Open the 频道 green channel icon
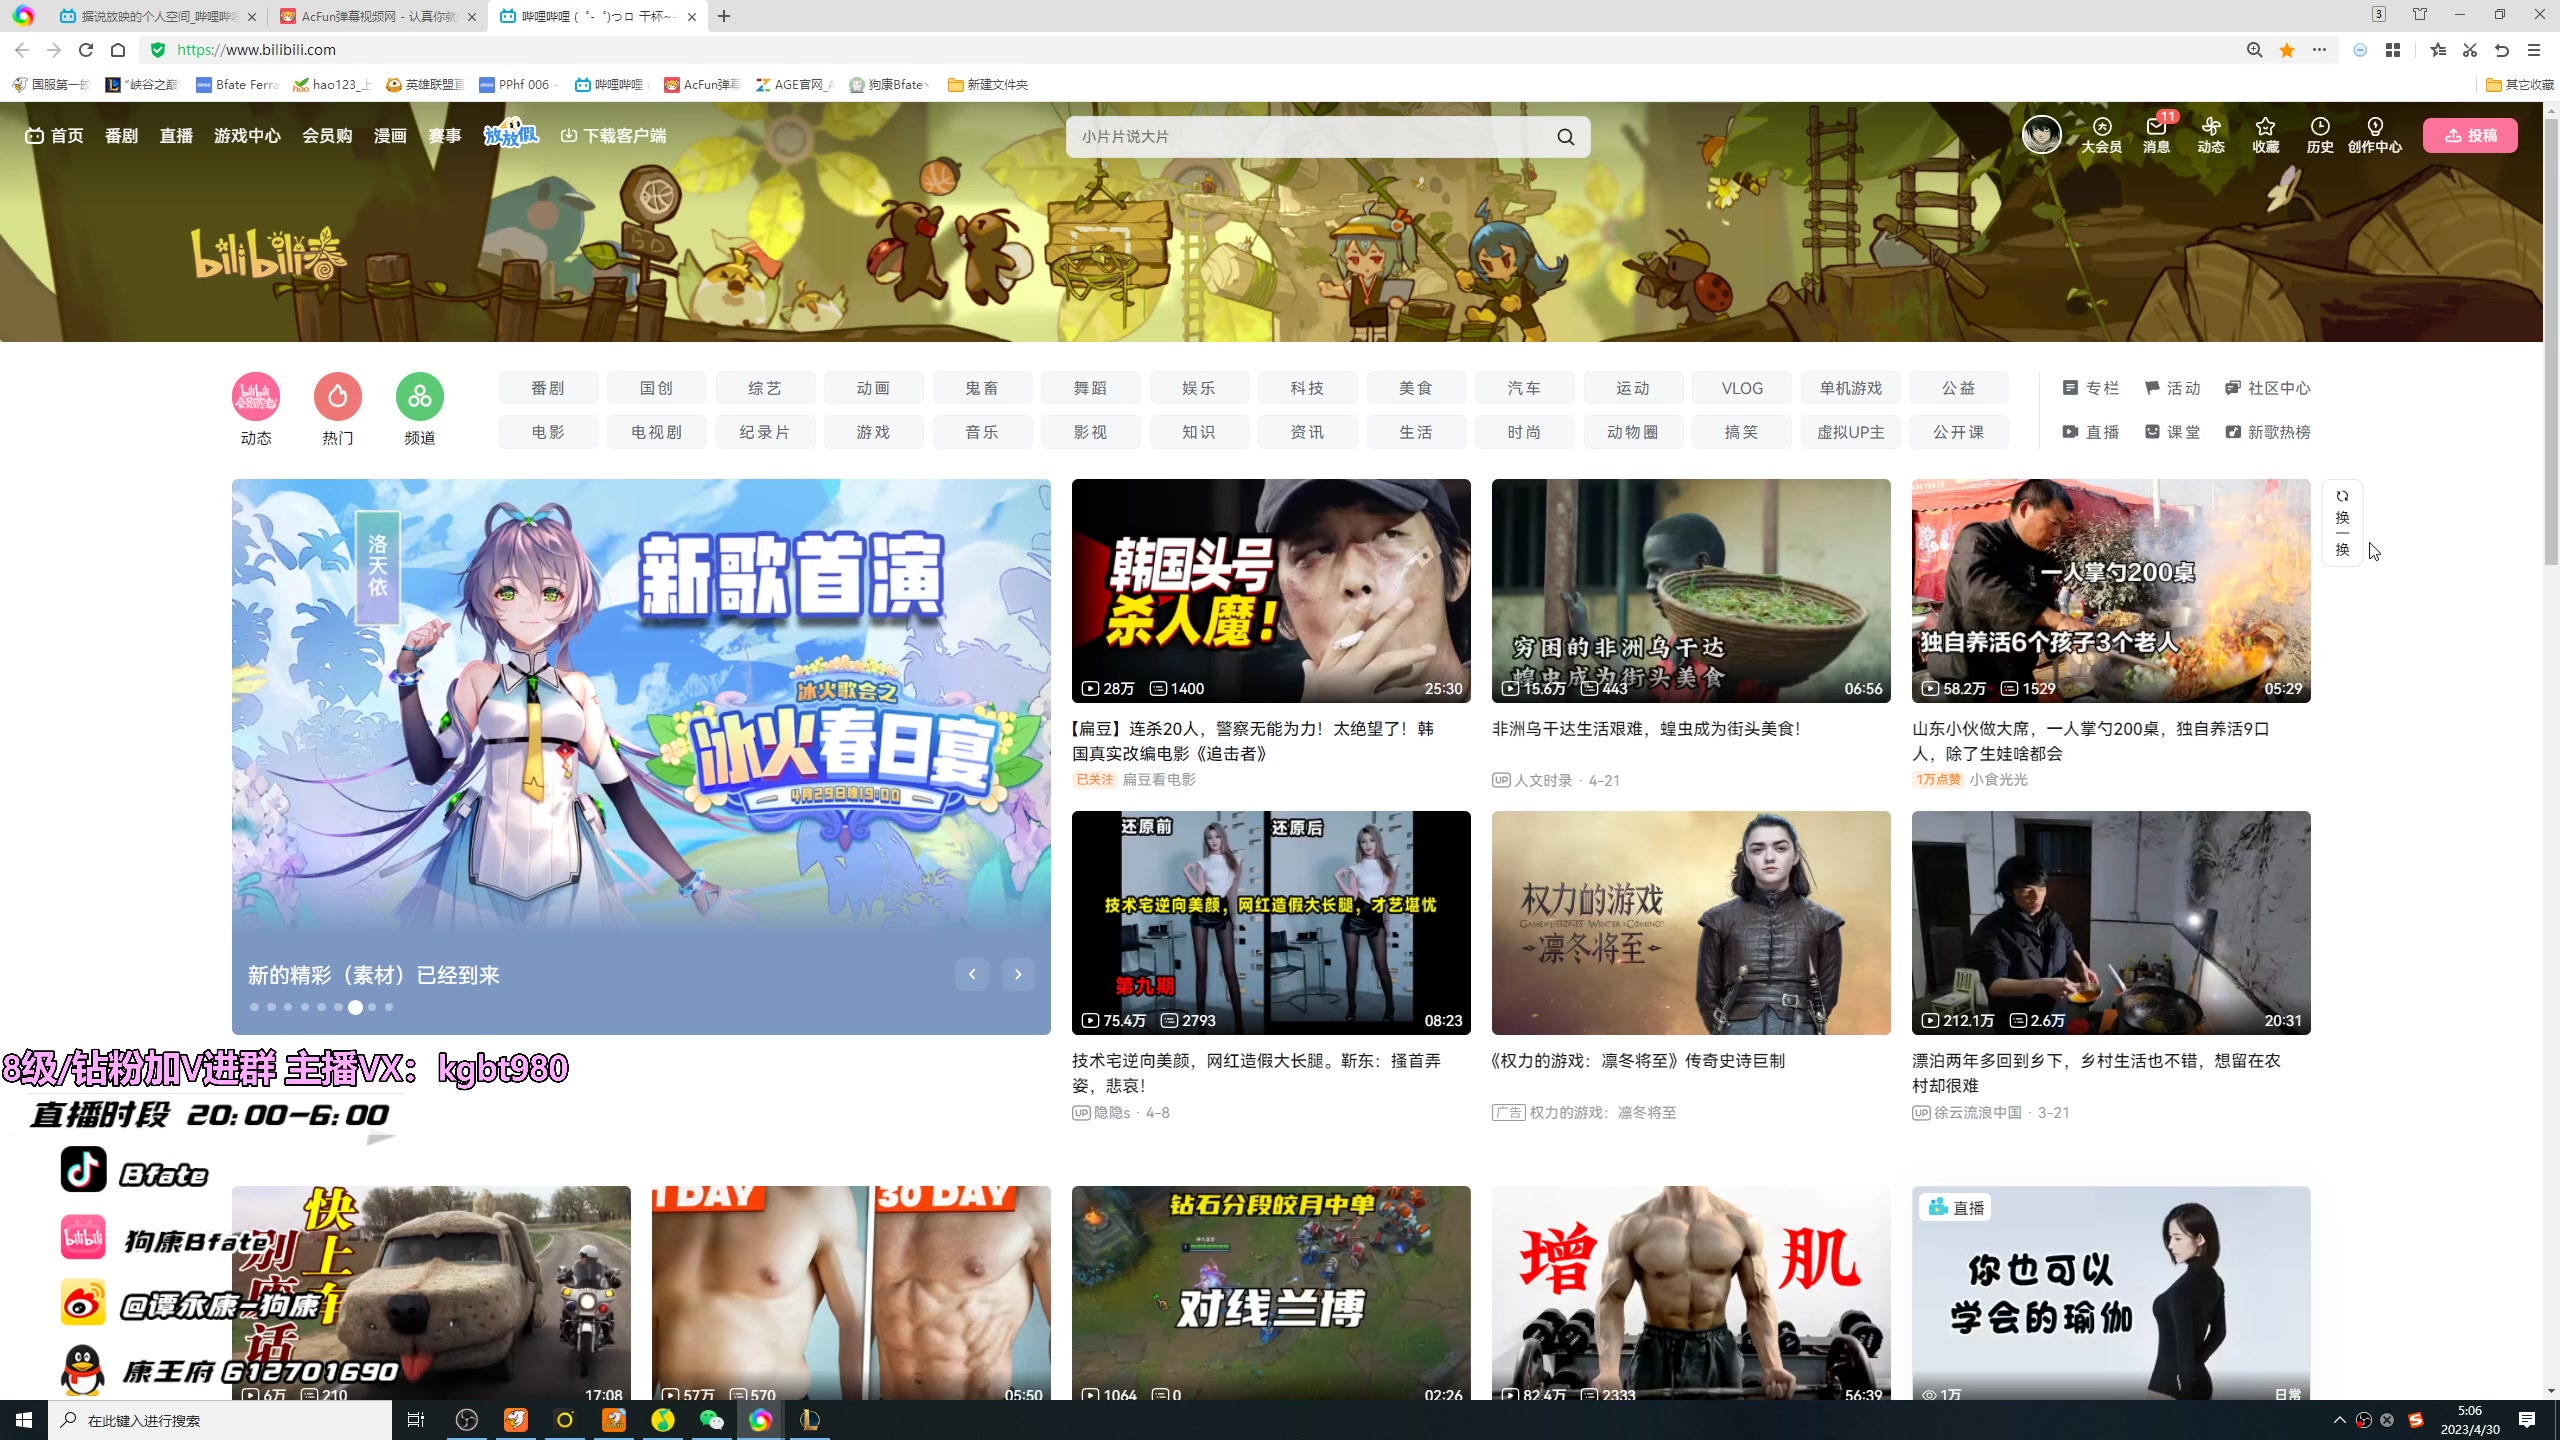Viewport: 2560px width, 1440px height. coord(420,397)
